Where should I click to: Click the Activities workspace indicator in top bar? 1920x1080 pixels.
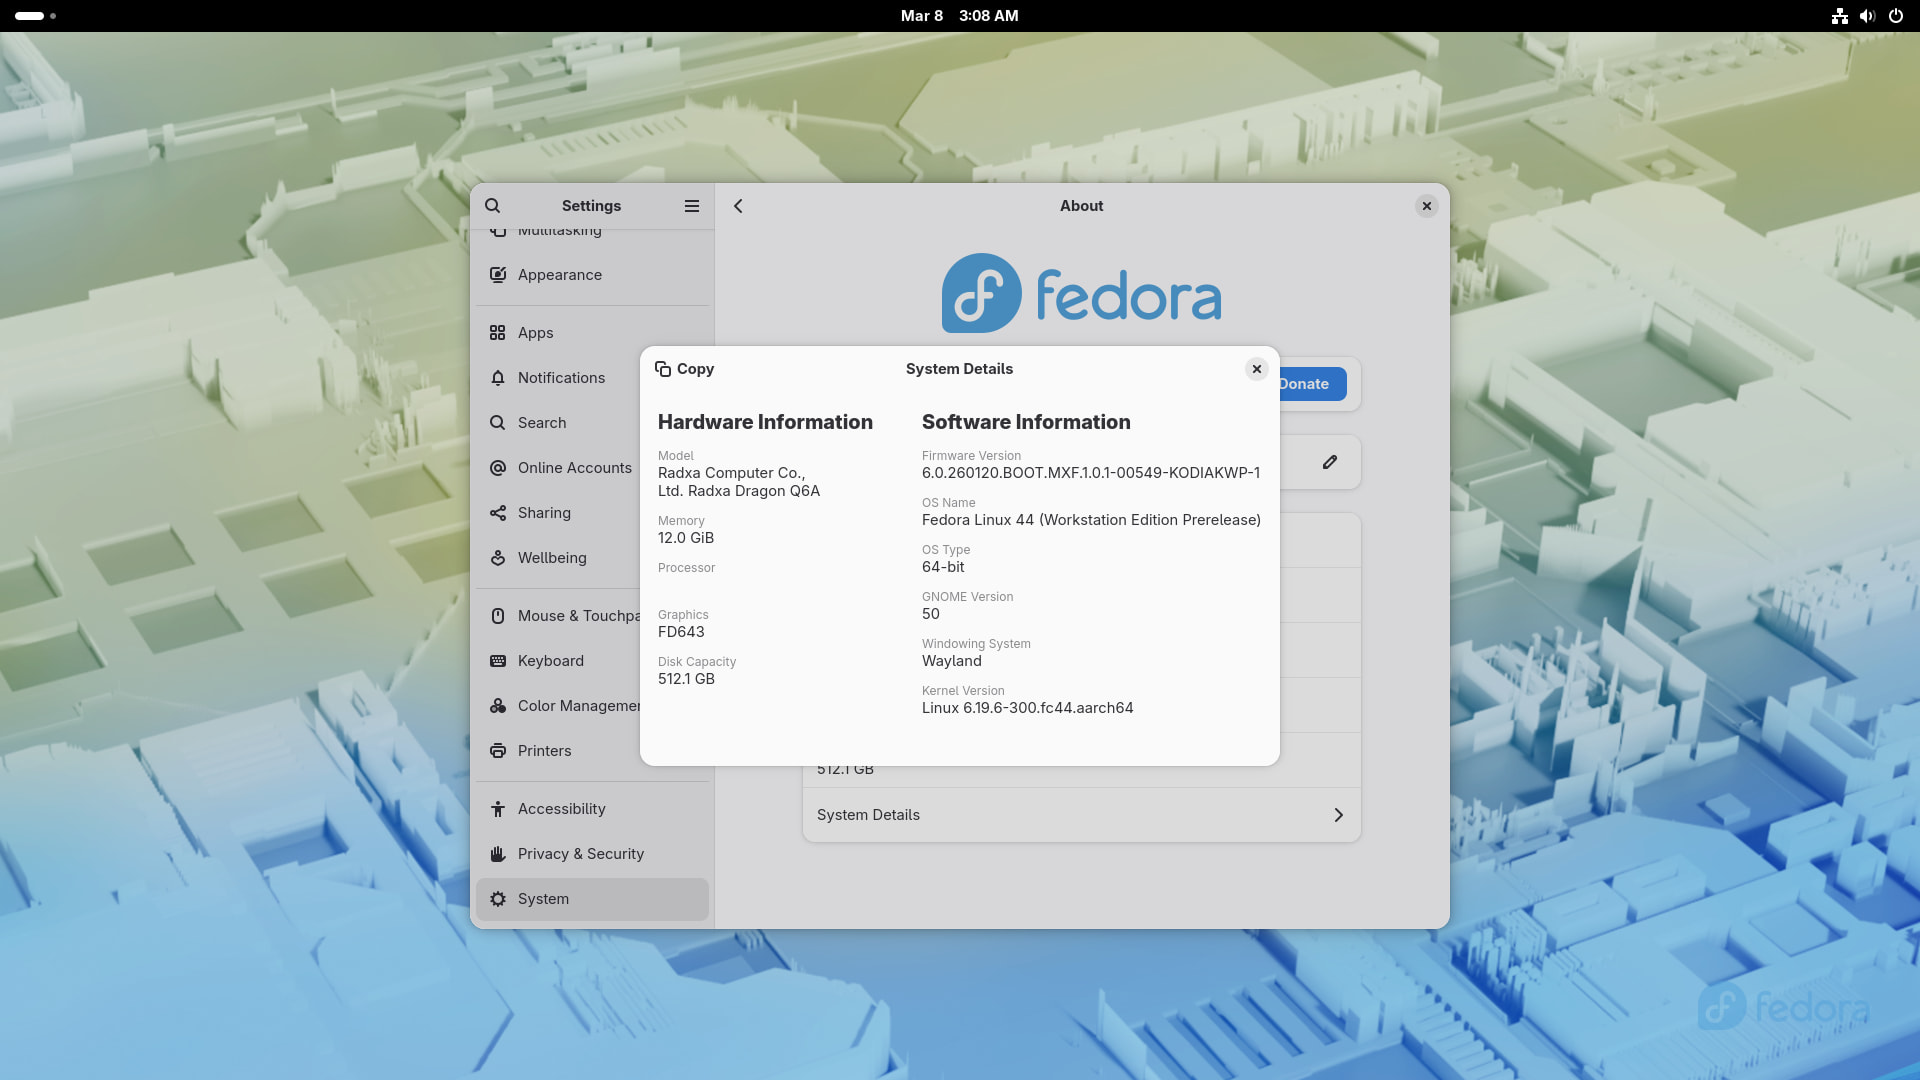point(36,16)
